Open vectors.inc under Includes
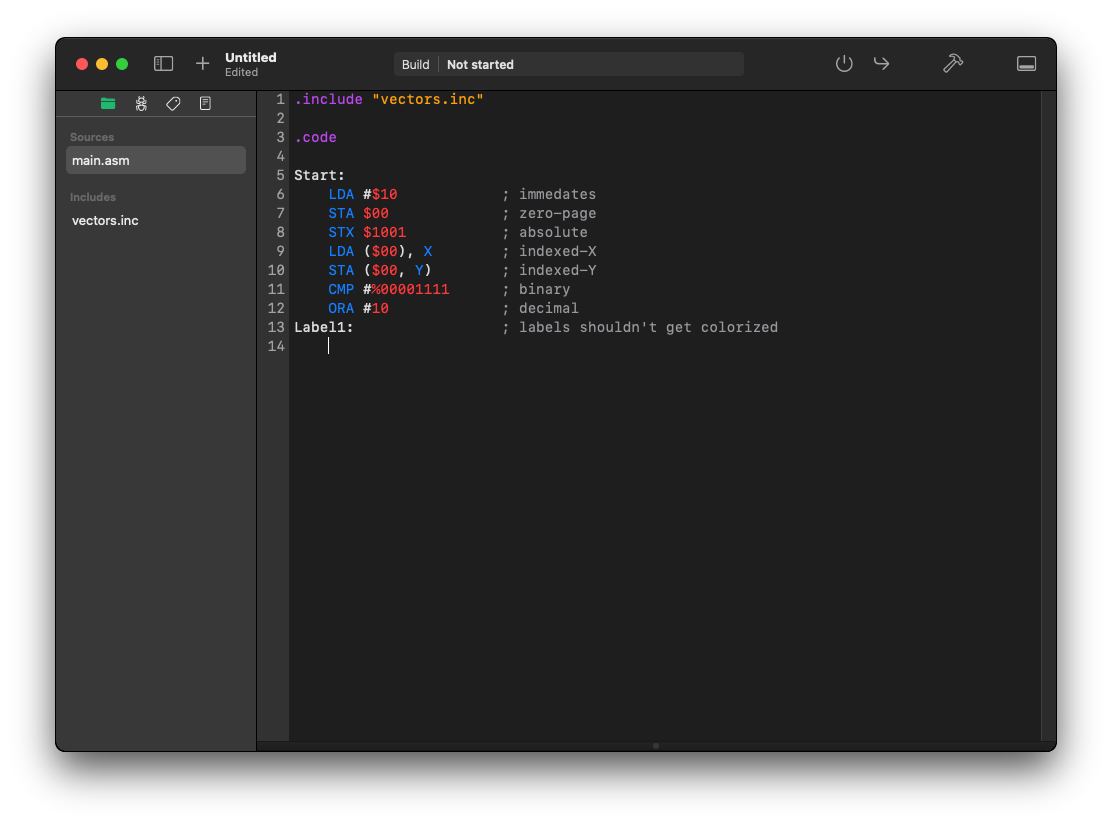 (105, 220)
